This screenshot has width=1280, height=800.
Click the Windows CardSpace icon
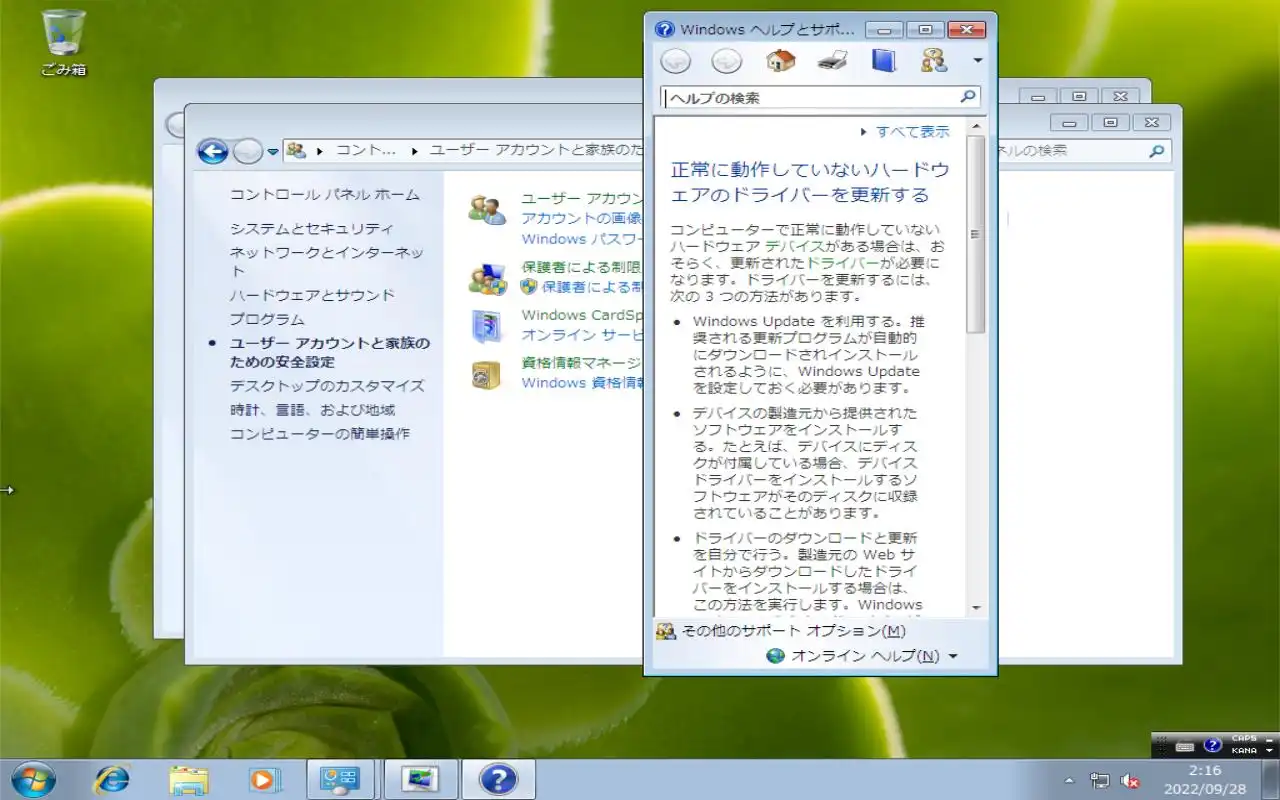pyautogui.click(x=486, y=326)
